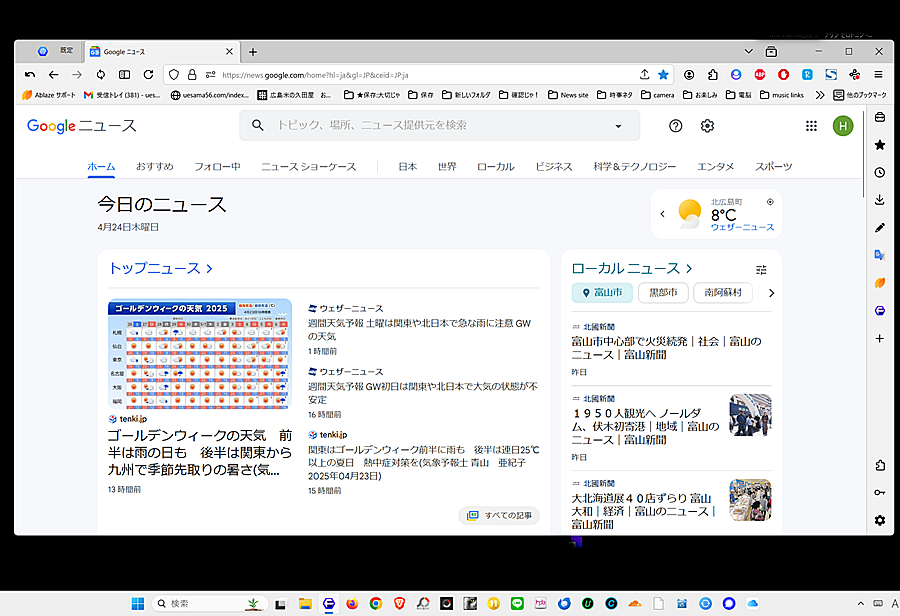
Task: Click the Google News search field
Action: [440, 126]
